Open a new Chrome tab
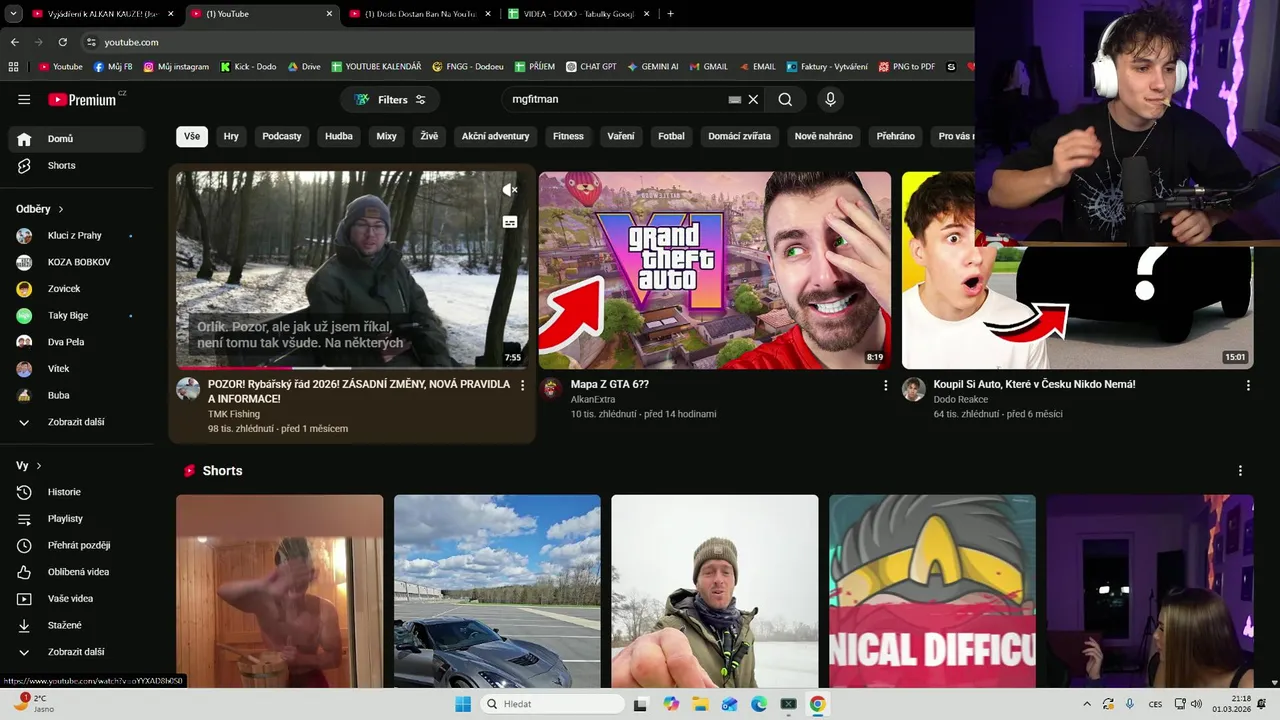 tap(670, 14)
